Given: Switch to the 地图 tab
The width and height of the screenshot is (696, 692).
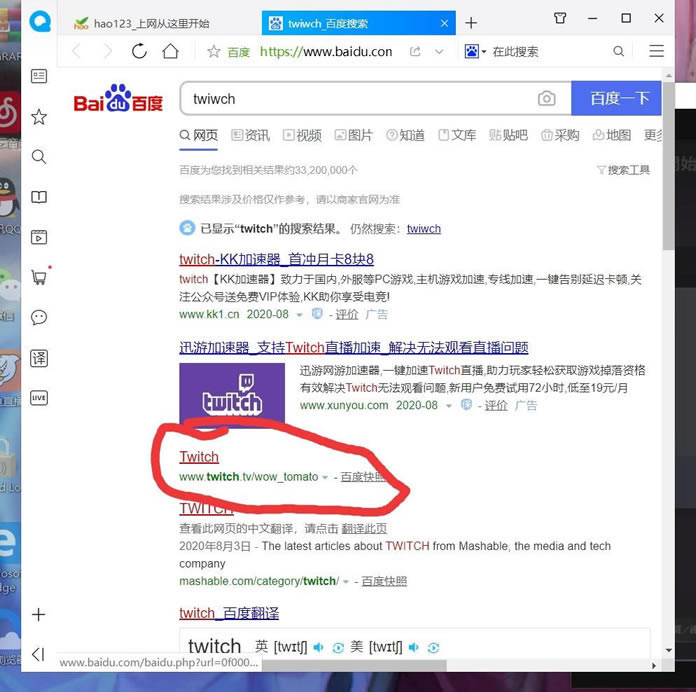Looking at the screenshot, I should point(612,135).
